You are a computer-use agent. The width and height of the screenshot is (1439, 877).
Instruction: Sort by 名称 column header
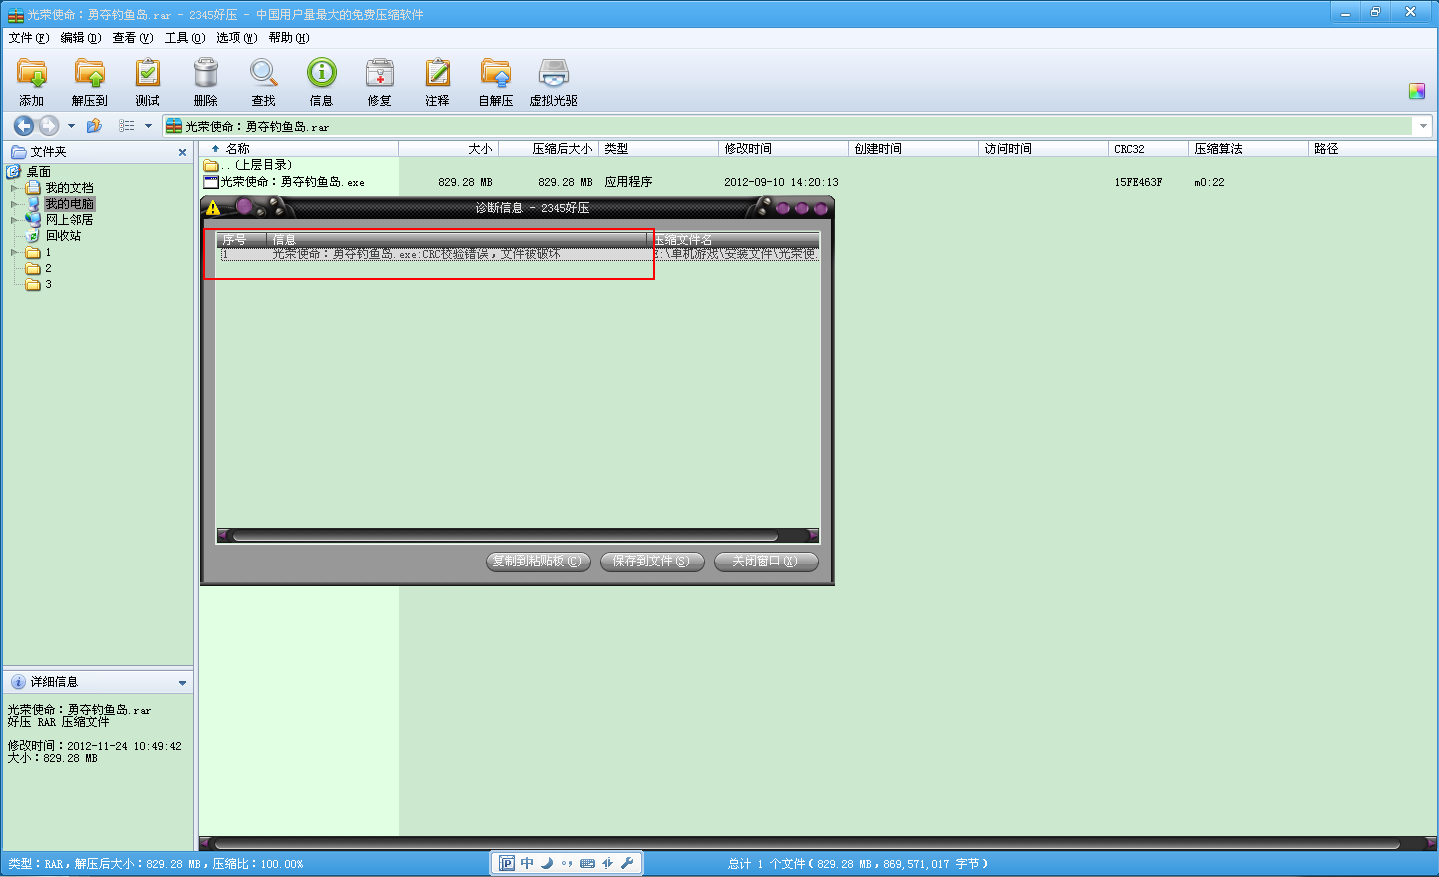[x=300, y=148]
